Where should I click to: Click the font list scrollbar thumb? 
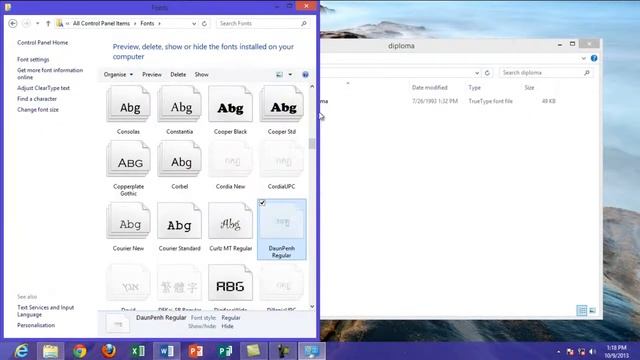coord(312,144)
